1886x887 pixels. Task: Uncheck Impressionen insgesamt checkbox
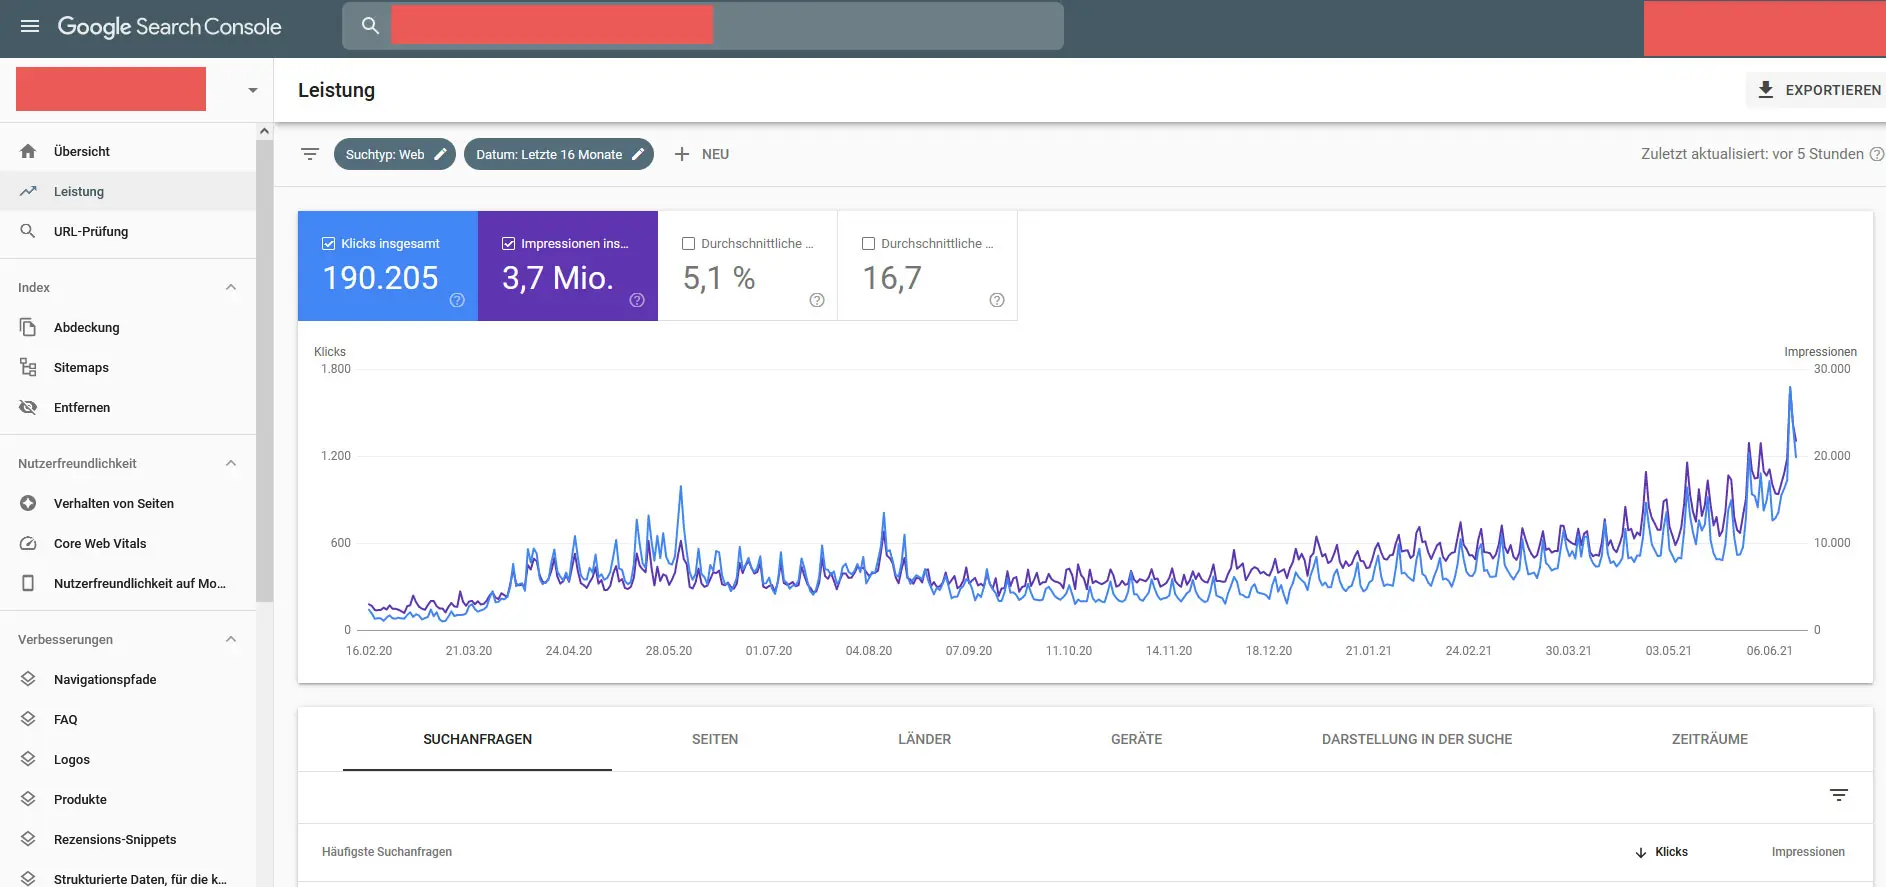(x=508, y=243)
